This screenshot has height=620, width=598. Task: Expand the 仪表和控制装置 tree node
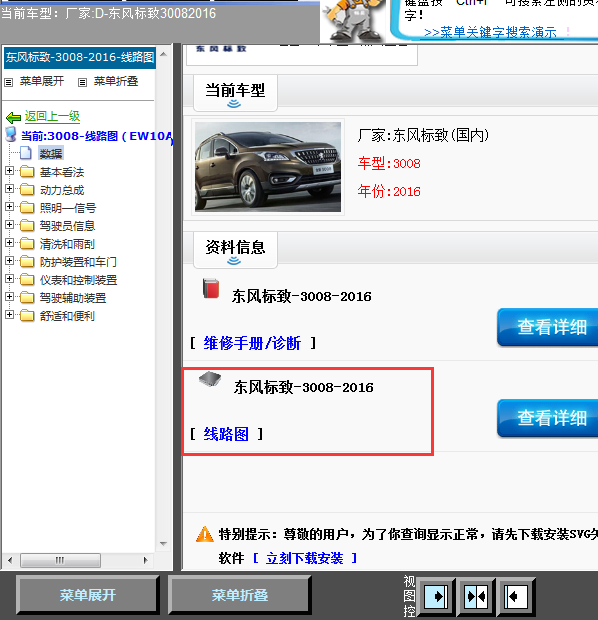(x=9, y=278)
